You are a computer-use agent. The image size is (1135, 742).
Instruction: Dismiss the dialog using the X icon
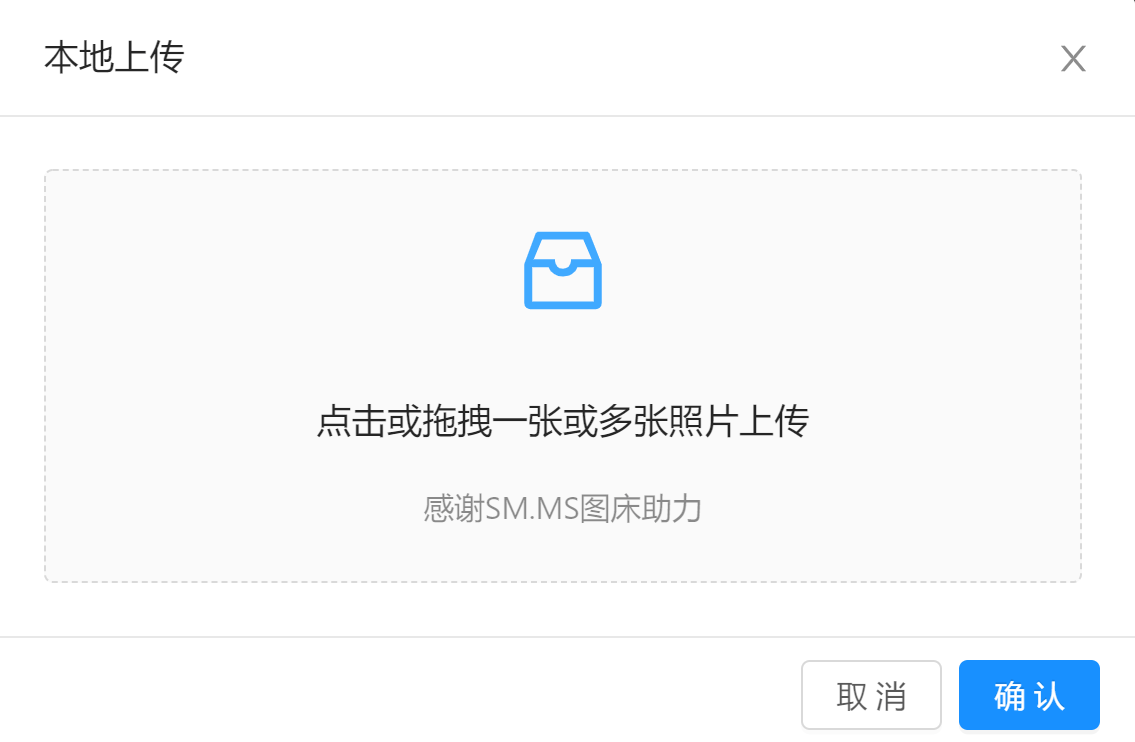coord(1073,59)
